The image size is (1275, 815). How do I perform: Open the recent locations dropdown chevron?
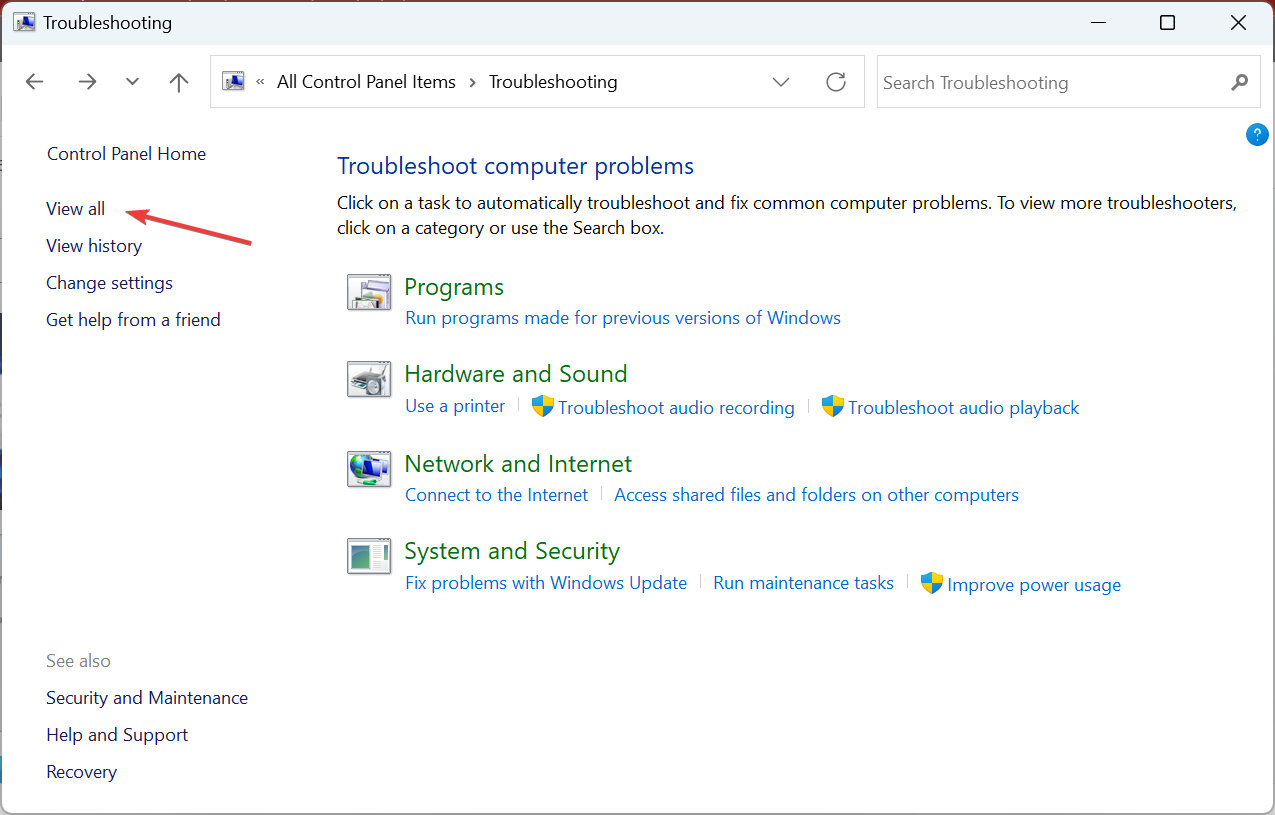[132, 82]
